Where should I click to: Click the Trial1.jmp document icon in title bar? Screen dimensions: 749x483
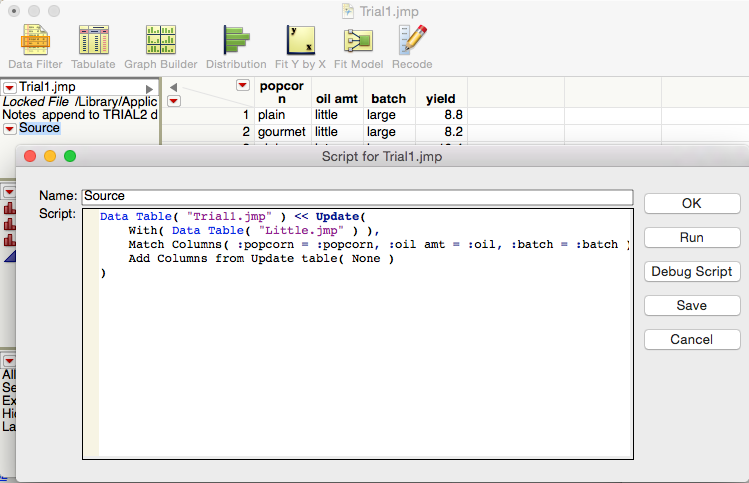[x=348, y=11]
